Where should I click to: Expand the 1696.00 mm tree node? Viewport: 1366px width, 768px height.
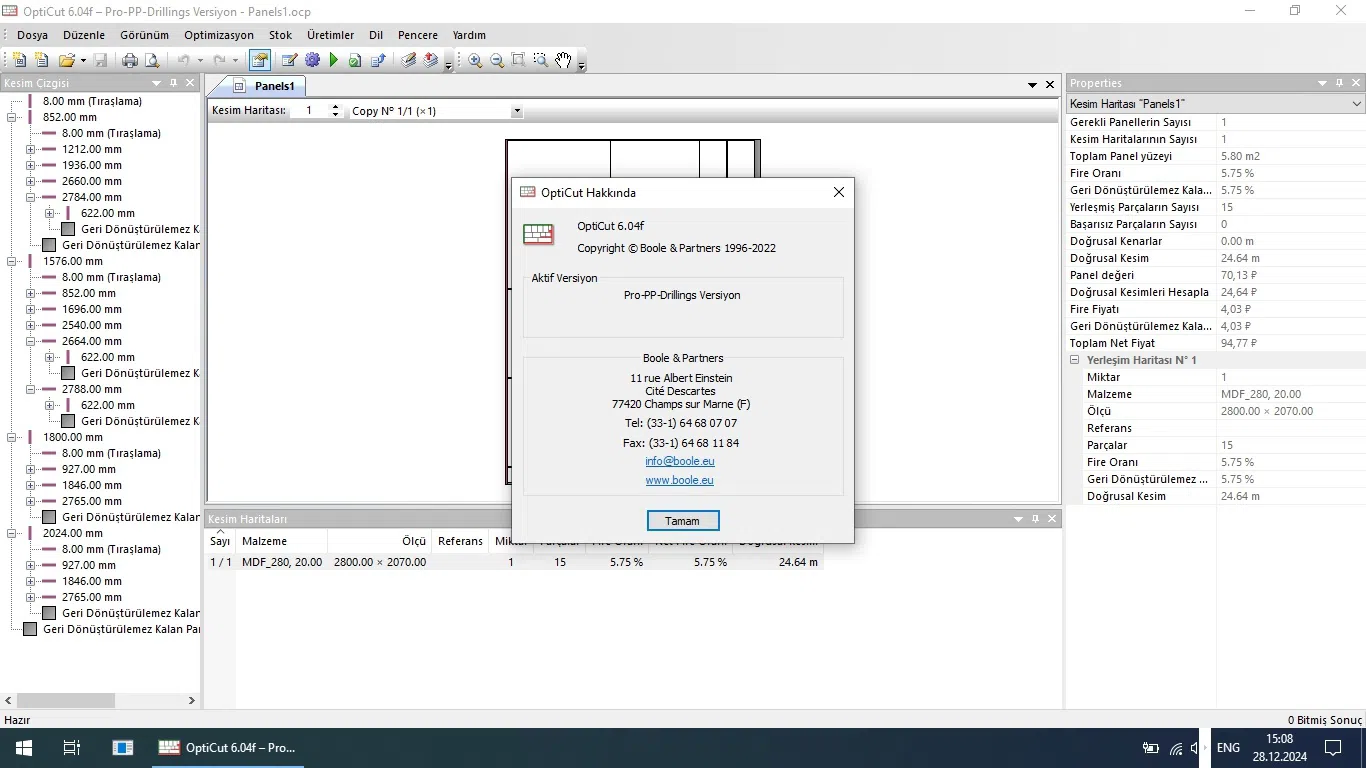tap(30, 309)
